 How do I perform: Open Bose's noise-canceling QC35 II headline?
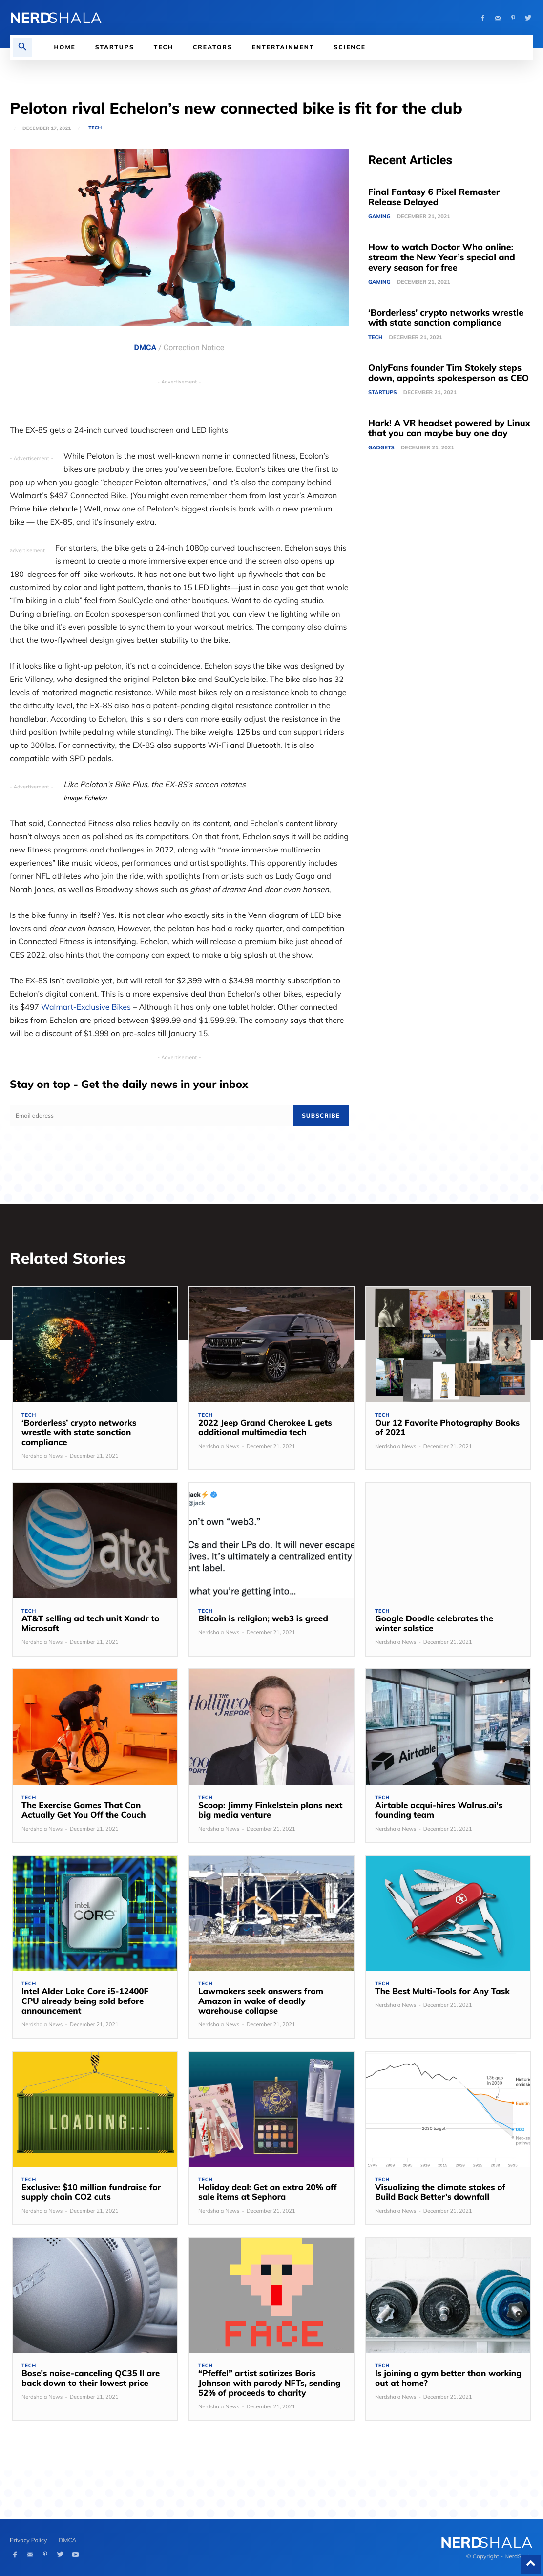coord(90,2378)
